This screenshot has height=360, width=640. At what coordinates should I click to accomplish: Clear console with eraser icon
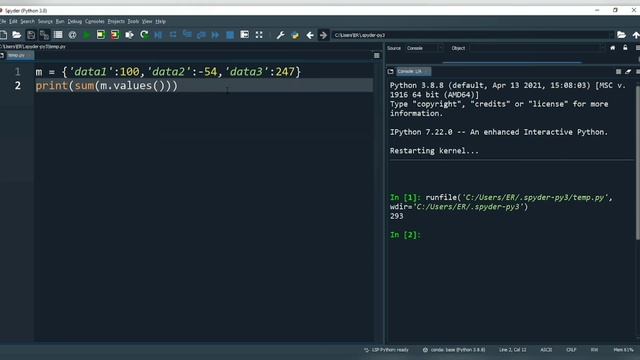[x=628, y=71]
